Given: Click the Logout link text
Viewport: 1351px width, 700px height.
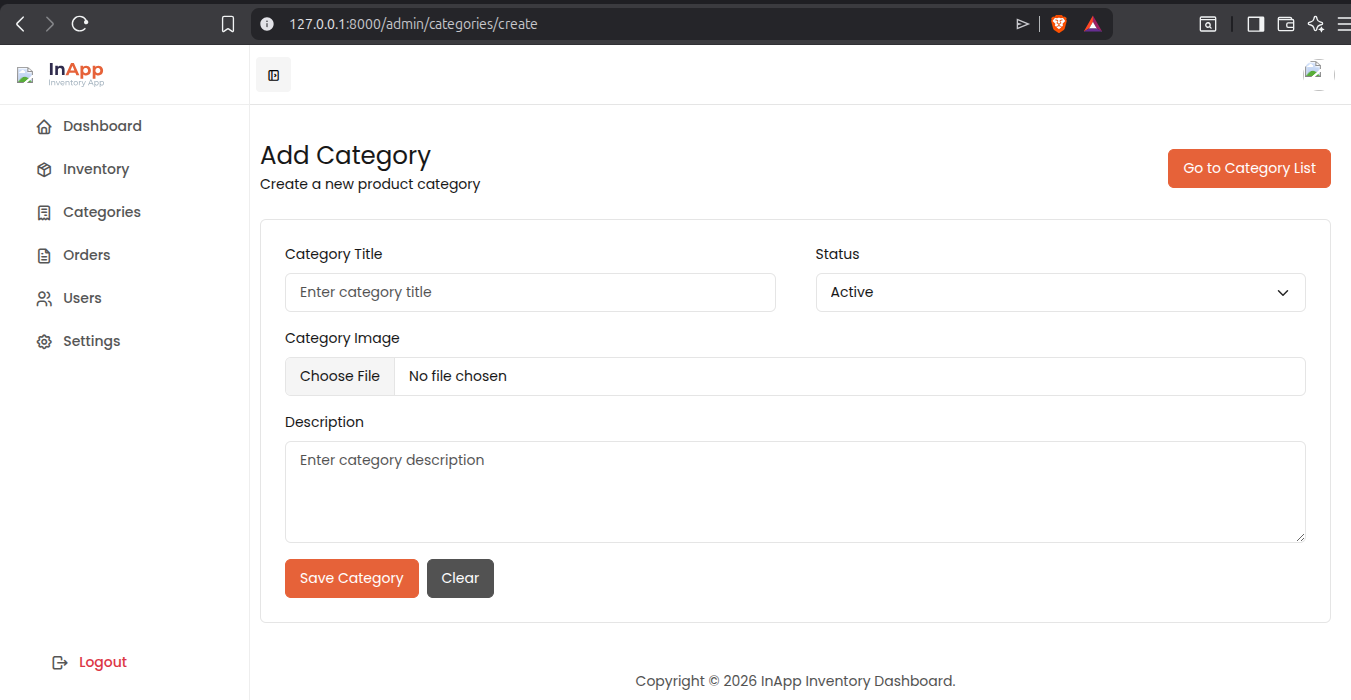Looking at the screenshot, I should click(x=103, y=662).
